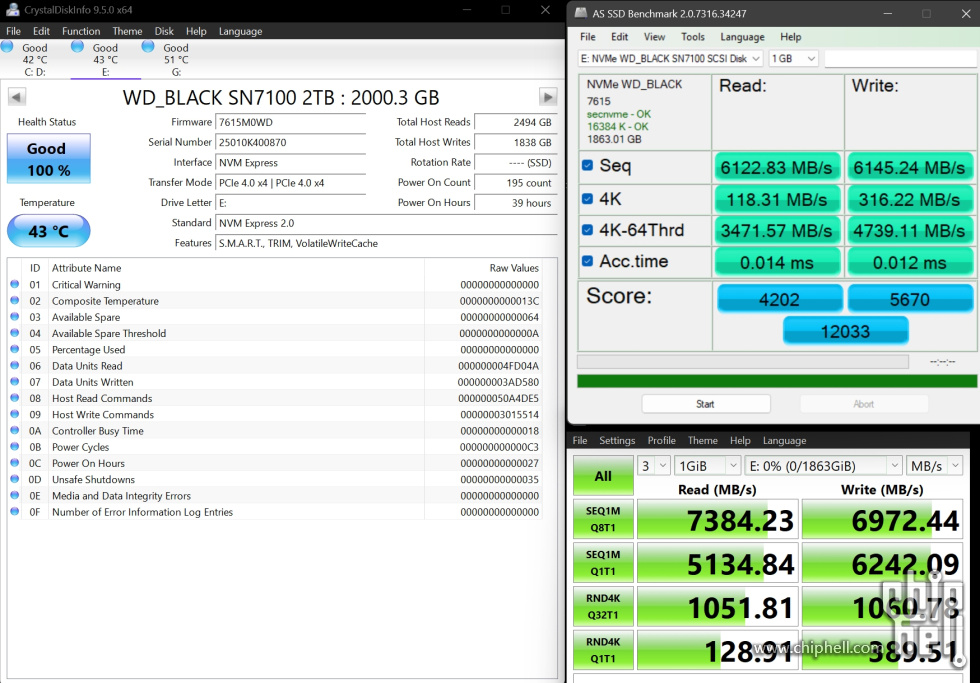Screen dimensions: 980x683
Task: Click the status dot for Power On Hours
Action: tap(14, 463)
